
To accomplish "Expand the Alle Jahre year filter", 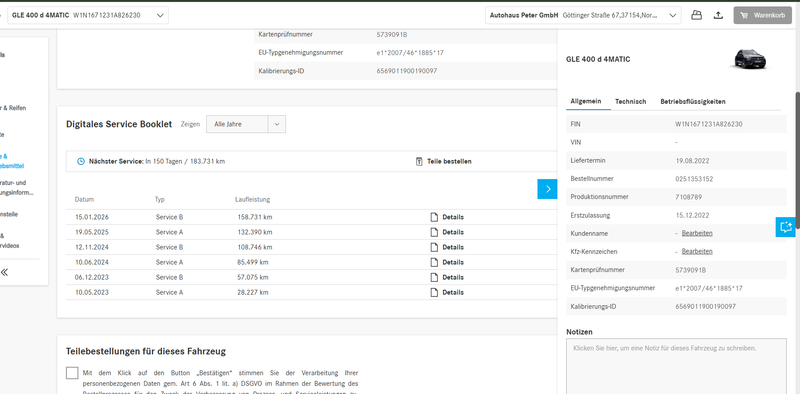I will tap(246, 124).
